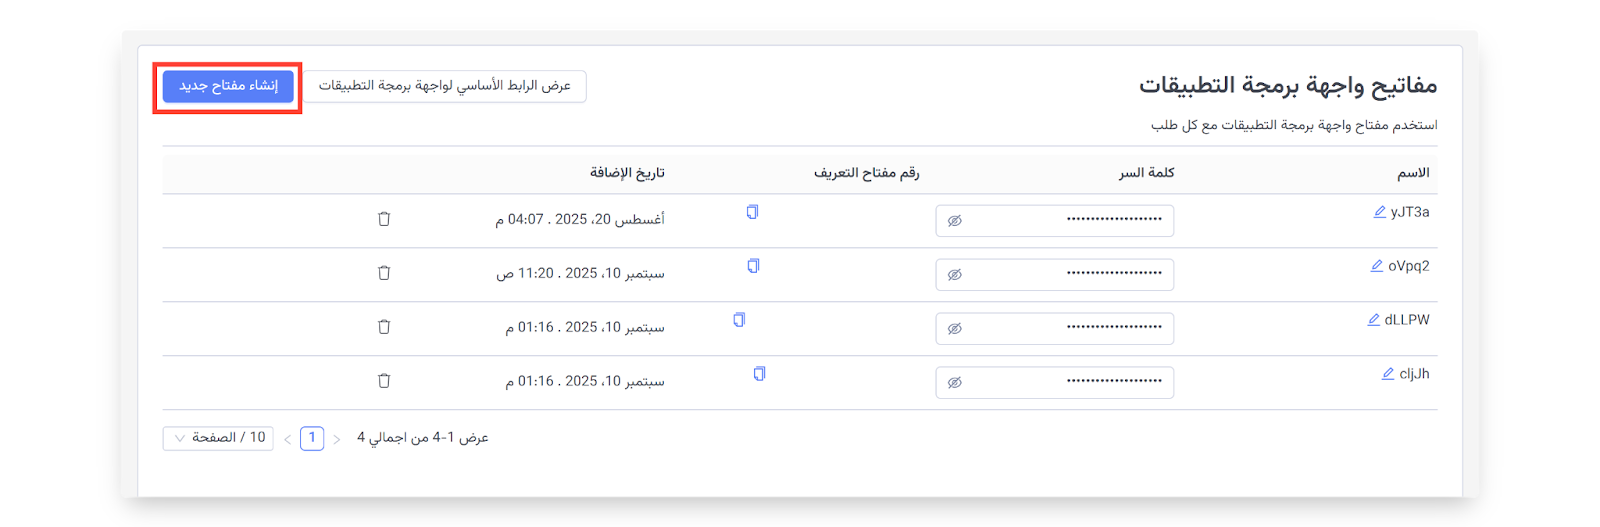Edit the name of key oVpq2

[x=1377, y=266]
